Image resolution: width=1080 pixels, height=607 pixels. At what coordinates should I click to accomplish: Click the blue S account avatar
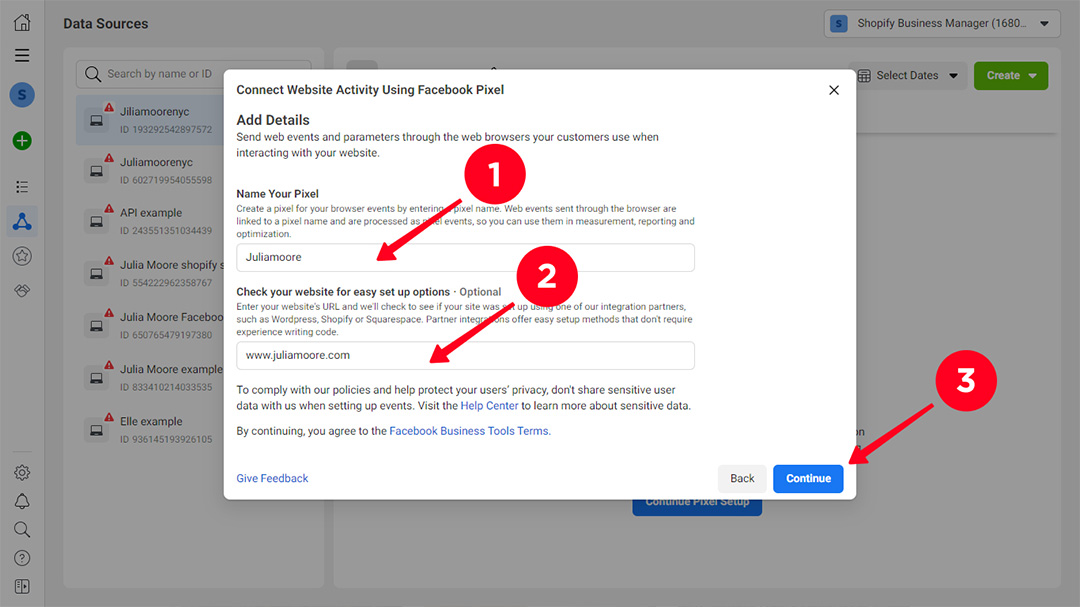22,94
